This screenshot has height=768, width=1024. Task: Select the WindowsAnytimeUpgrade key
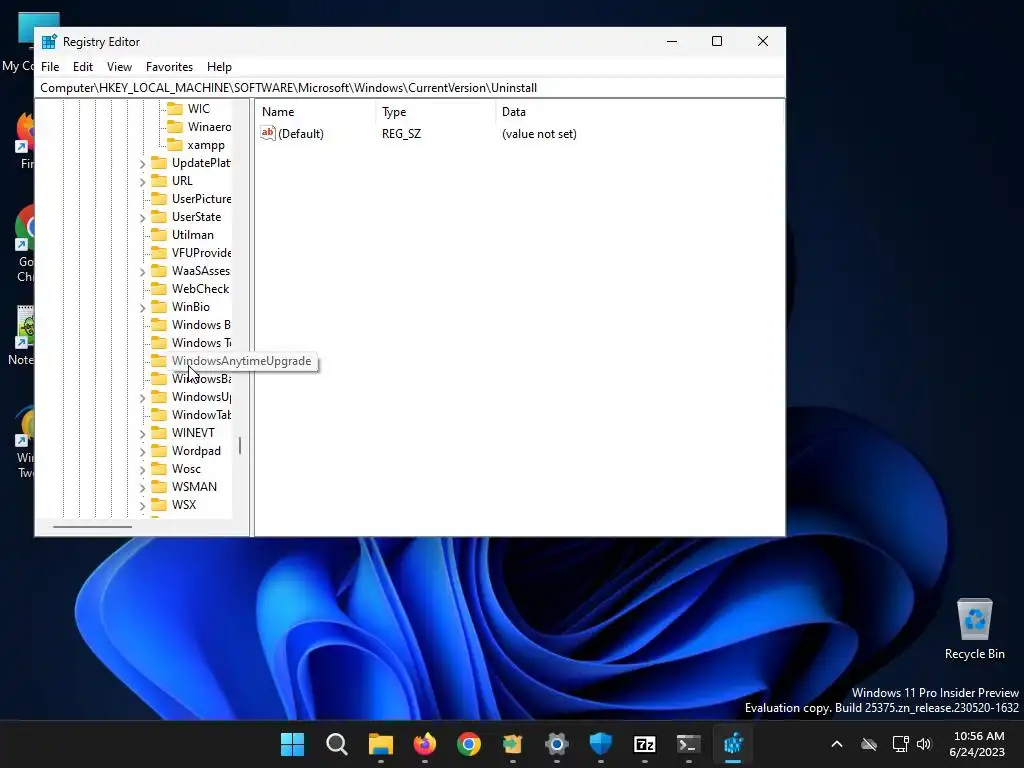tap(241, 361)
